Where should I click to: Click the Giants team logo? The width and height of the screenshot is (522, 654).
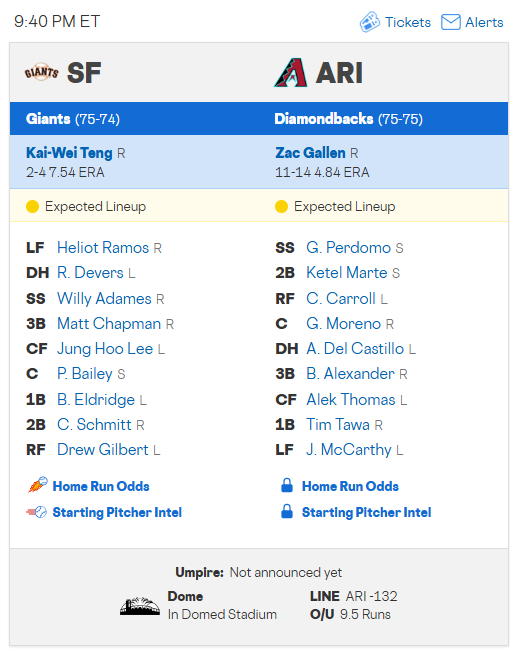pyautogui.click(x=41, y=73)
